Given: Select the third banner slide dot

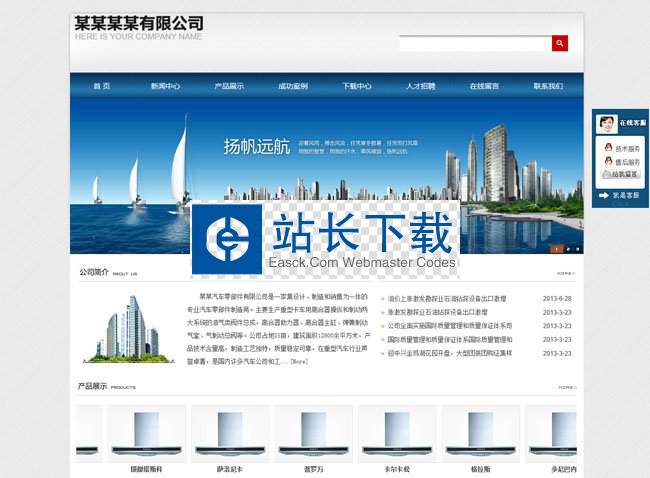Looking at the screenshot, I should (577, 249).
